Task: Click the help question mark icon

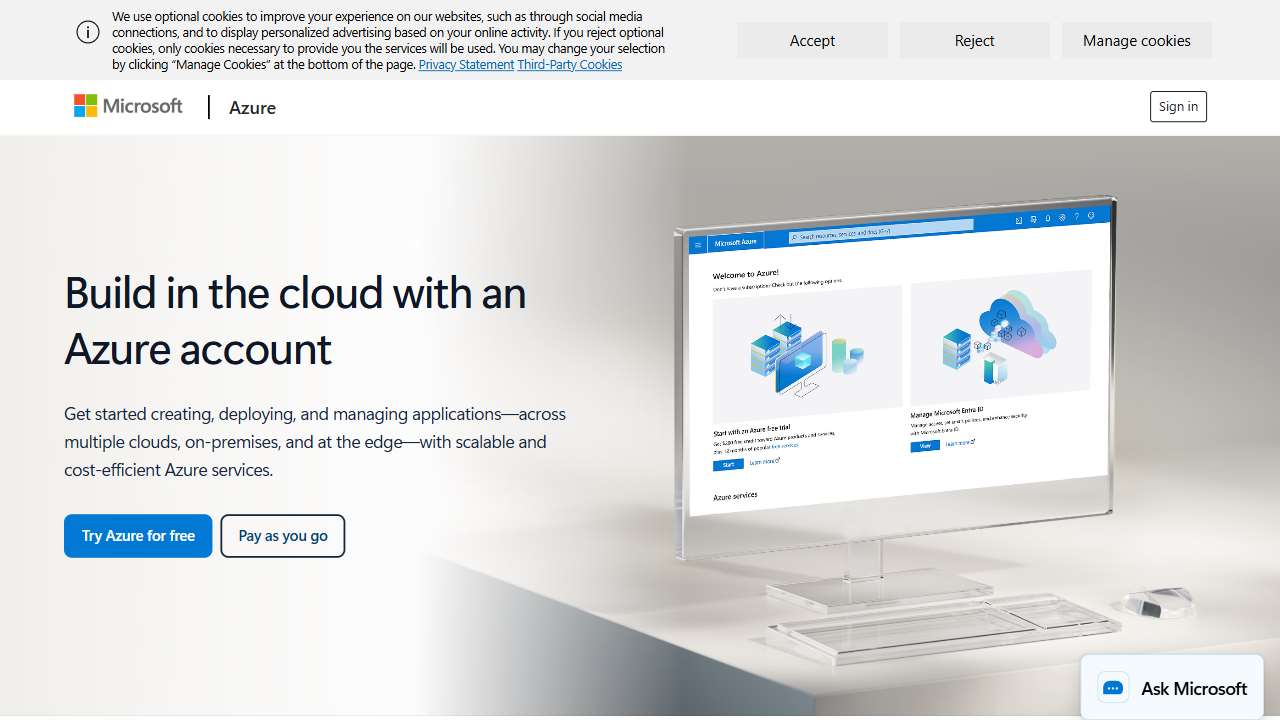Action: (1077, 217)
